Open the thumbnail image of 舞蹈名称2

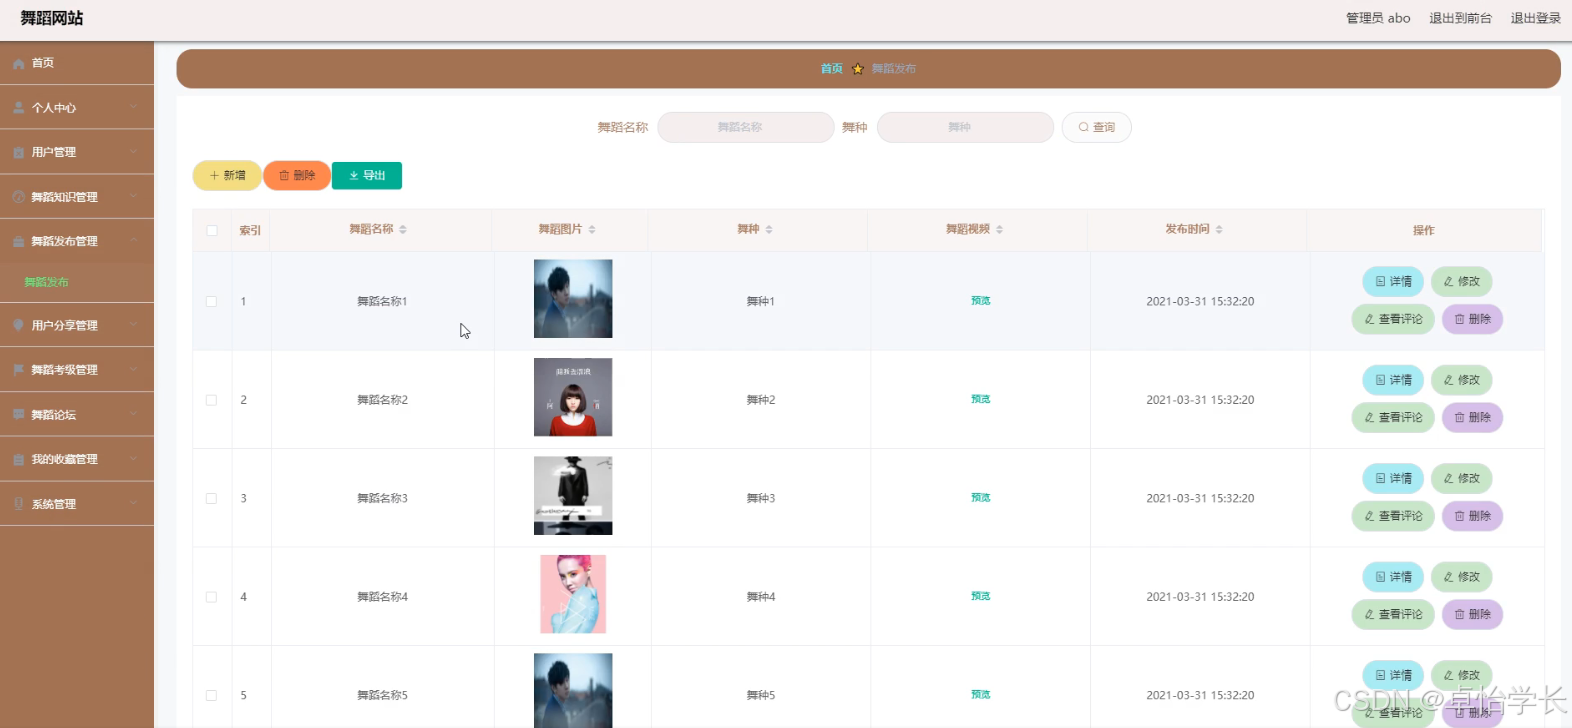pyautogui.click(x=573, y=397)
